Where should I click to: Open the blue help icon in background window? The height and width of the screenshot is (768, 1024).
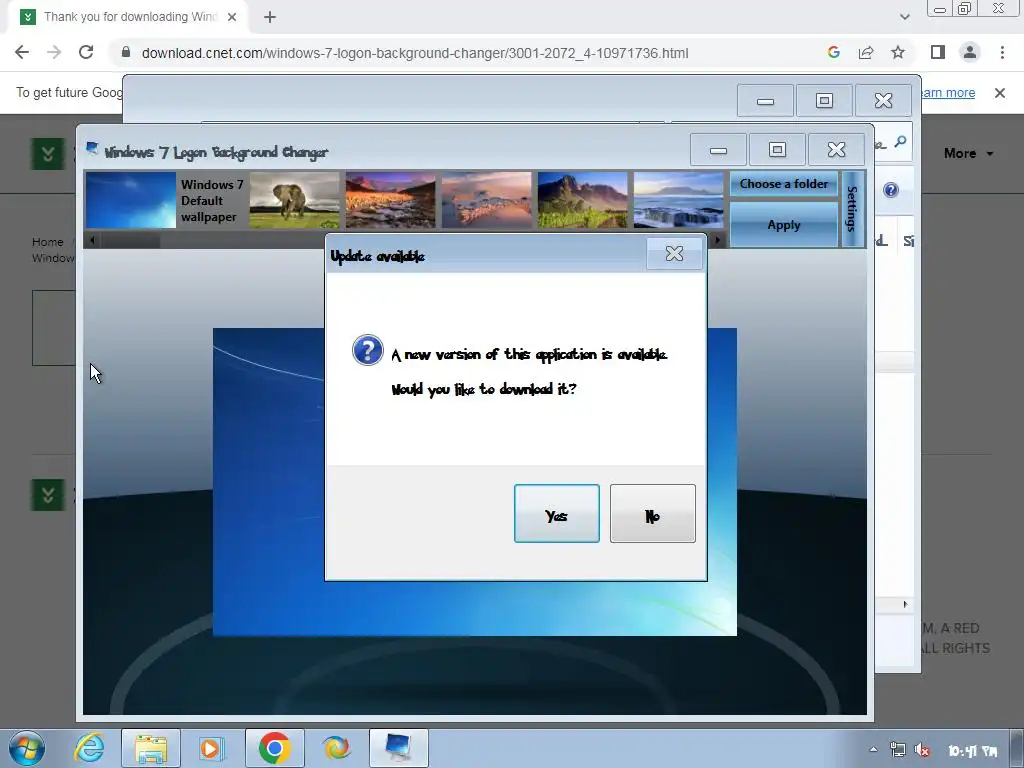click(x=891, y=190)
